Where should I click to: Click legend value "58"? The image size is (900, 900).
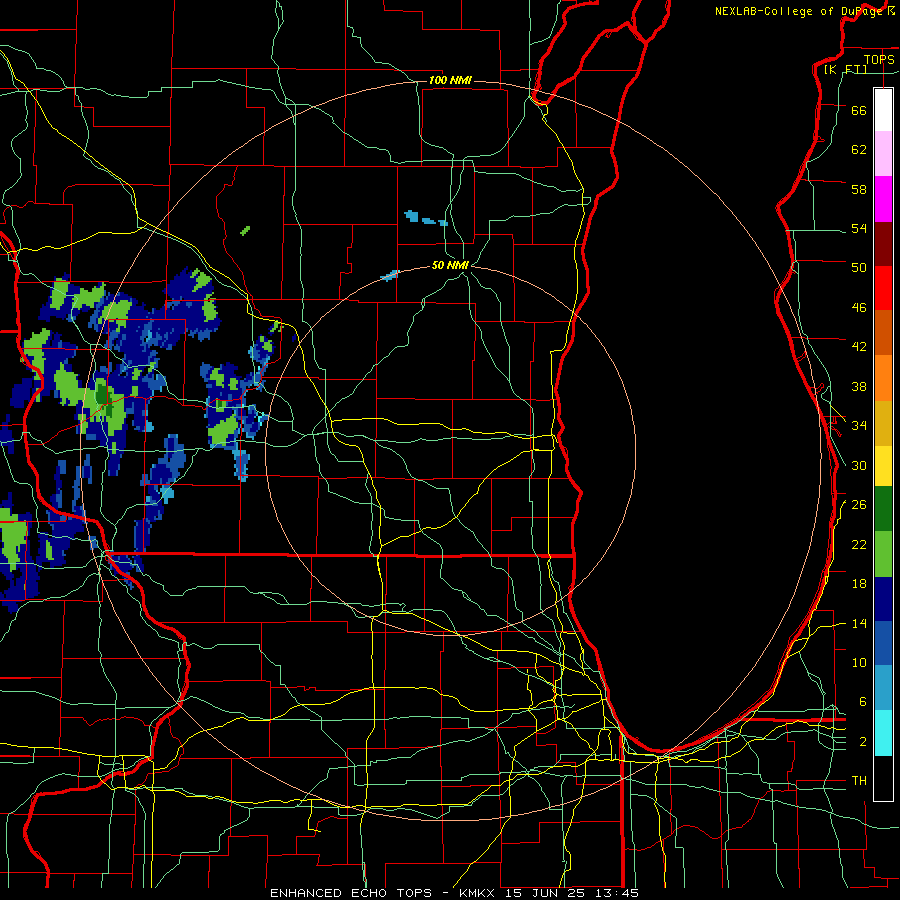tap(859, 189)
